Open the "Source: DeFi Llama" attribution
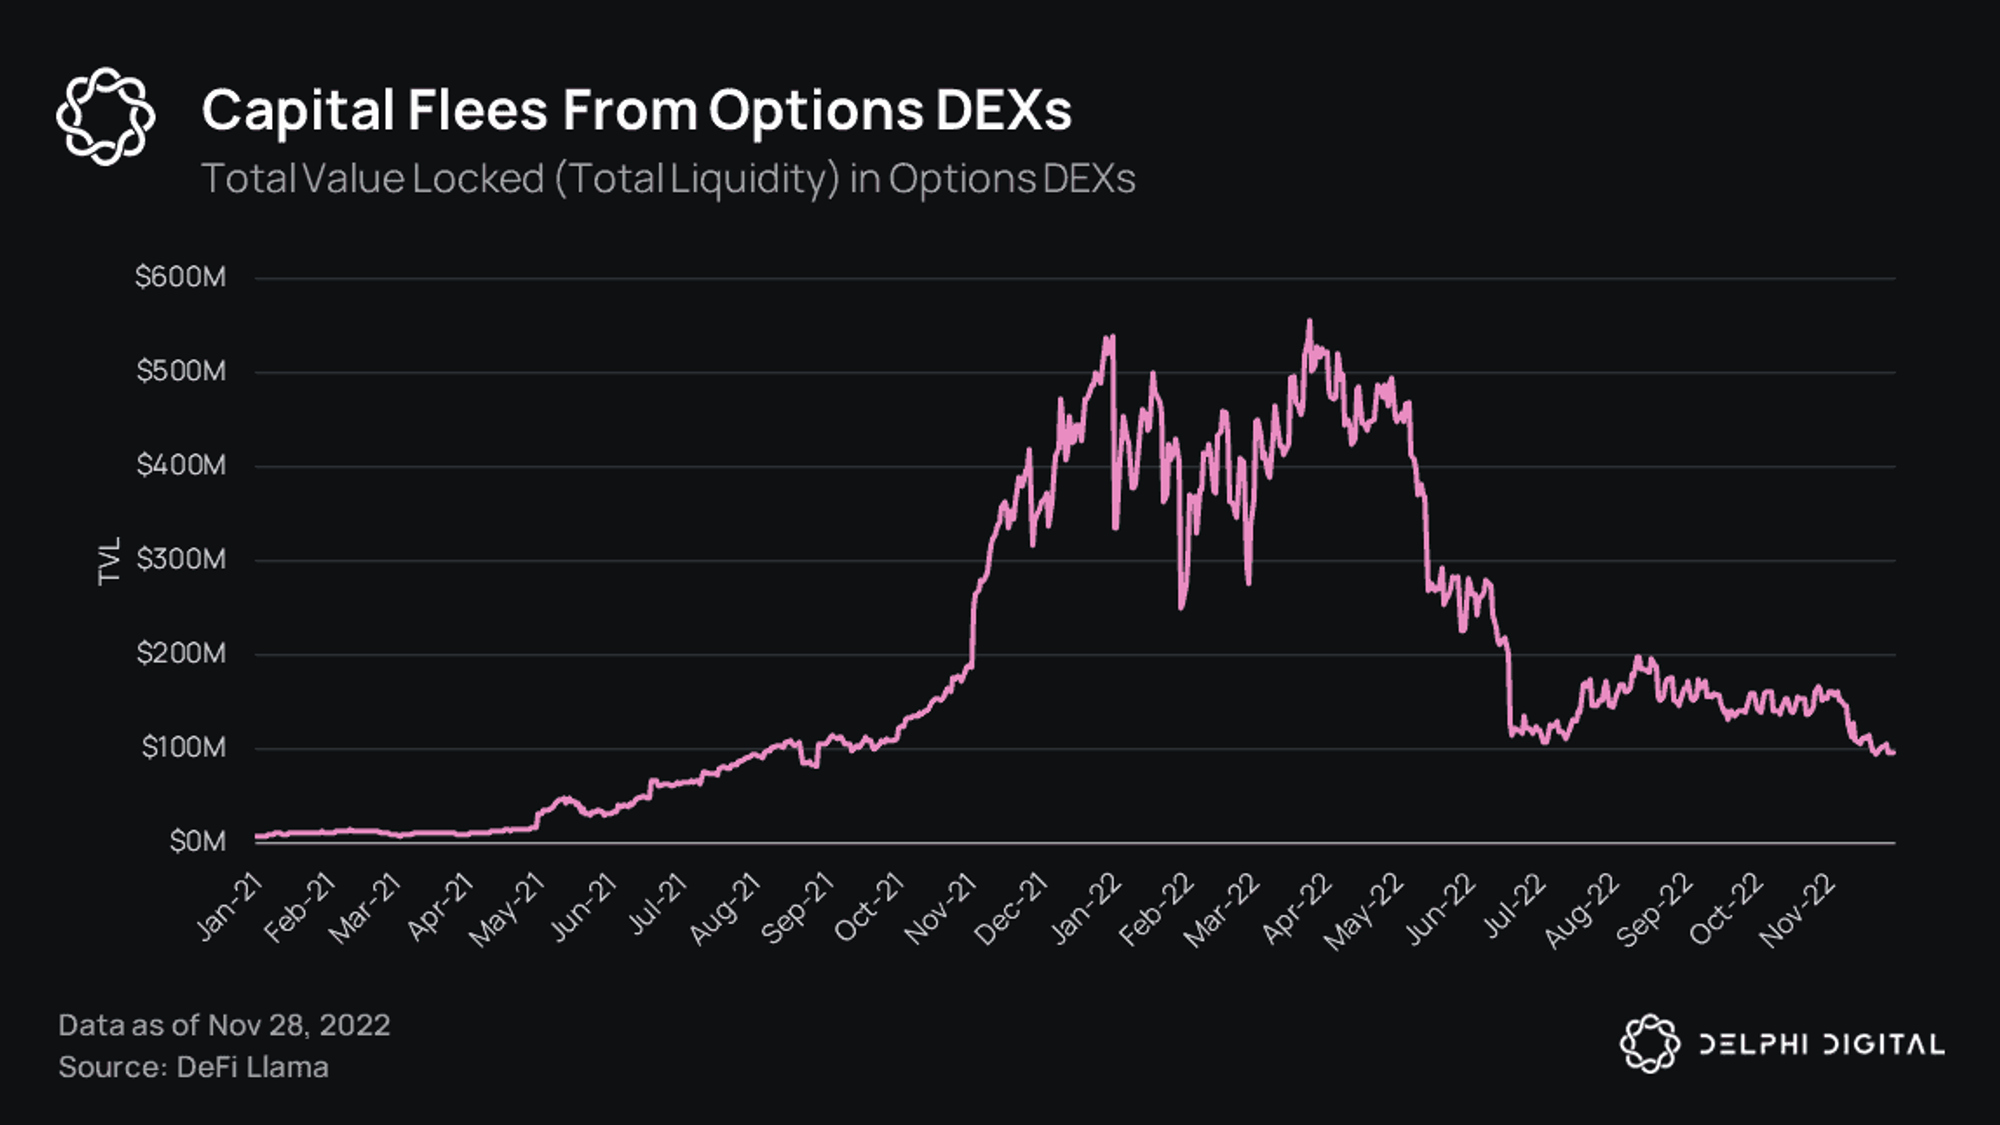The width and height of the screenshot is (2000, 1125). point(193,1067)
